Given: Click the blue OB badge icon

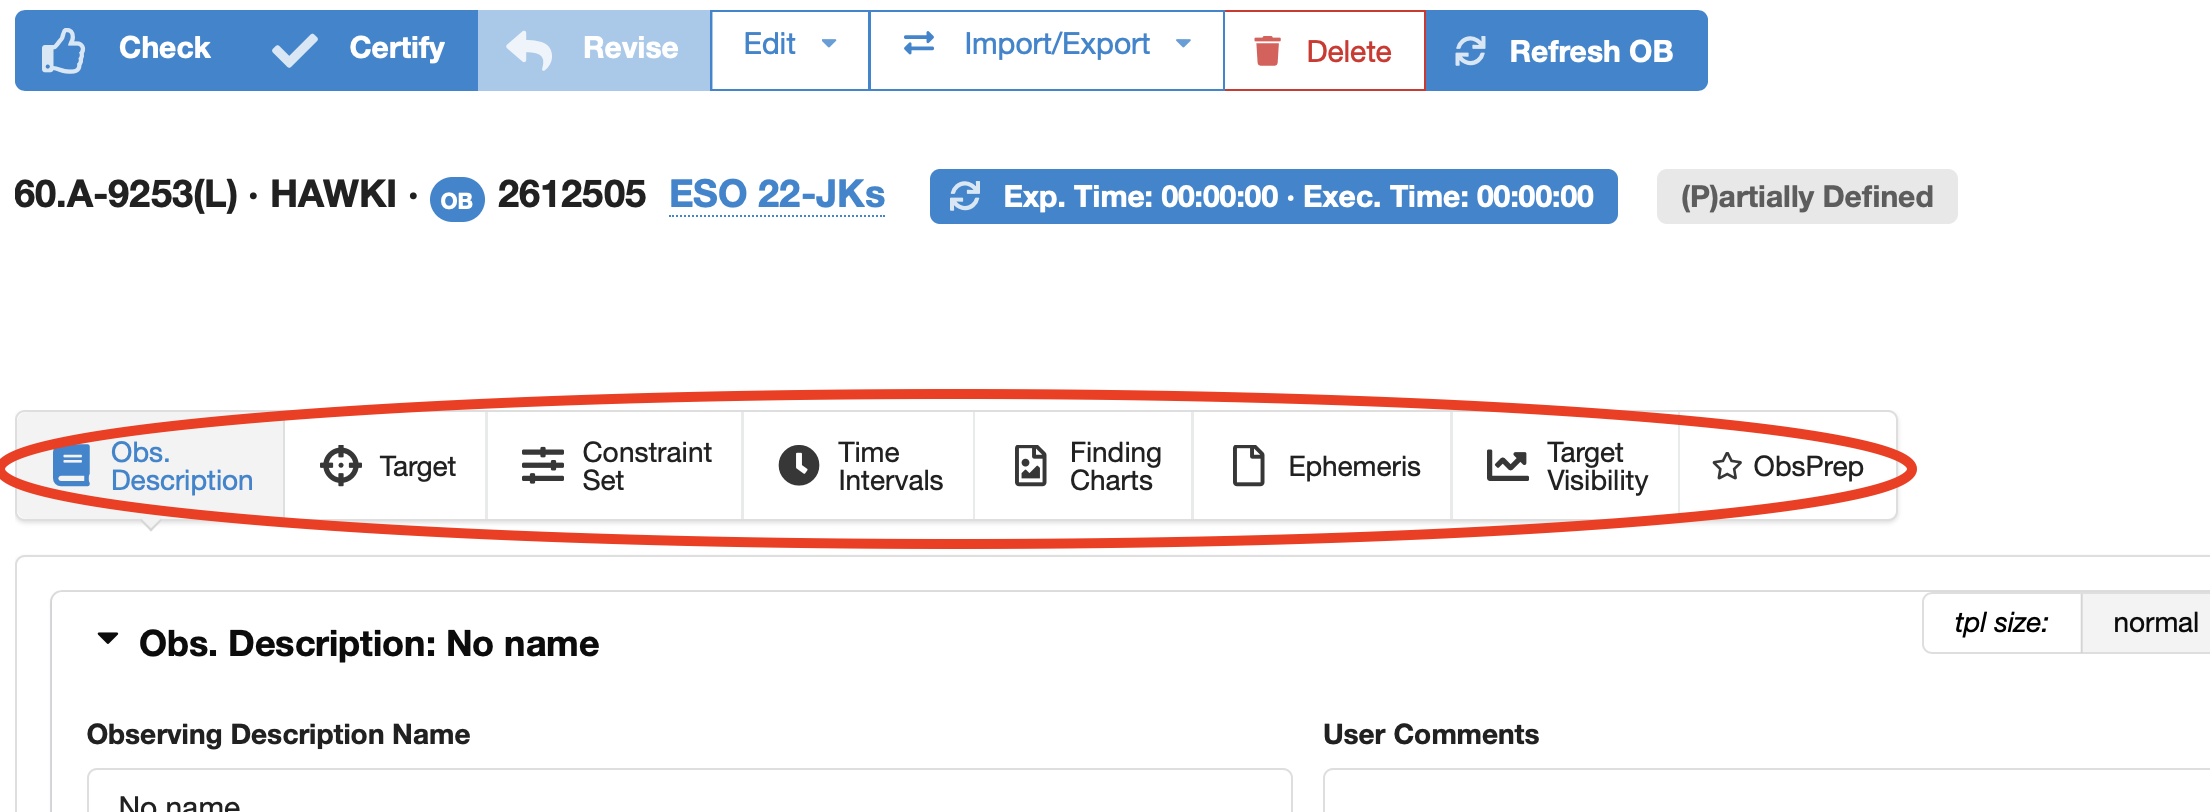Looking at the screenshot, I should coord(457,200).
